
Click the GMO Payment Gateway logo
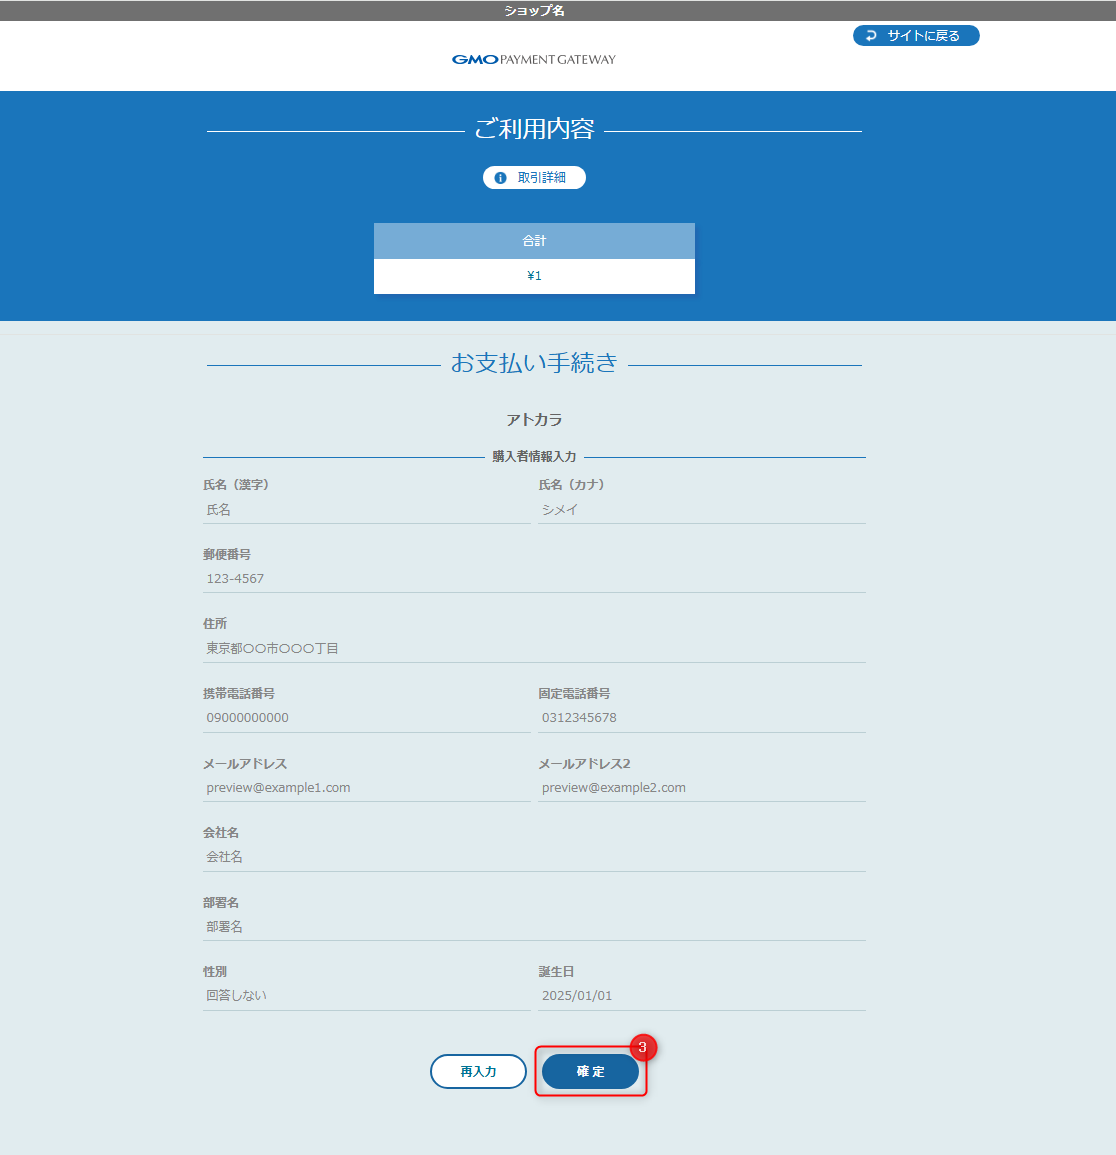point(533,58)
